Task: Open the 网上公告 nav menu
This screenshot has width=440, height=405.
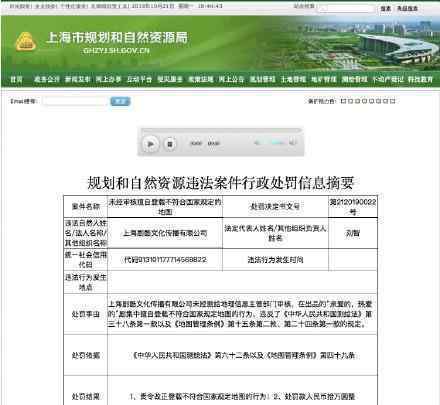Action: point(231,79)
